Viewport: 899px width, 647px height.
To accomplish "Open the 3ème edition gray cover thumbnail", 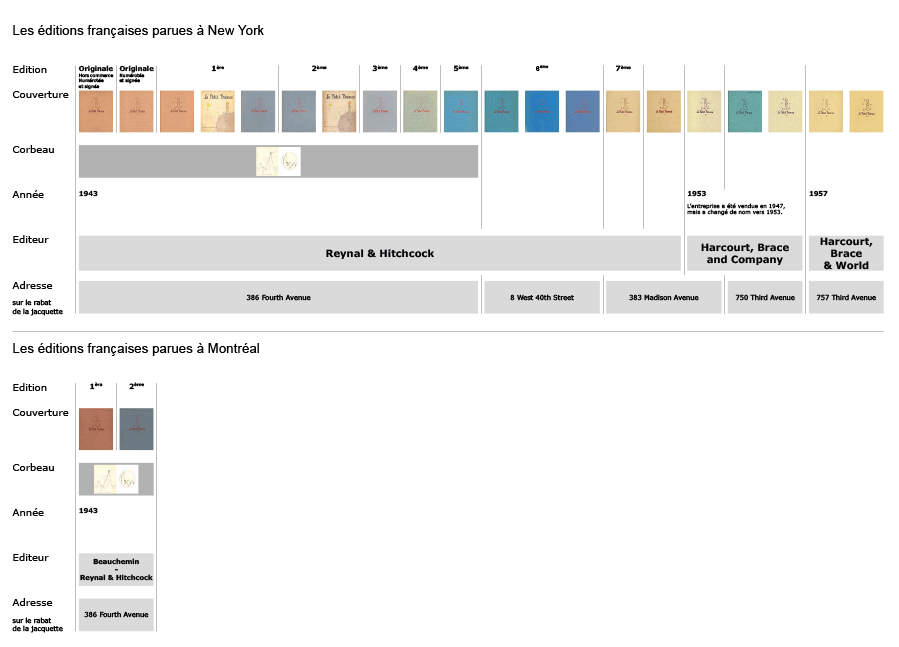I will click(x=380, y=111).
